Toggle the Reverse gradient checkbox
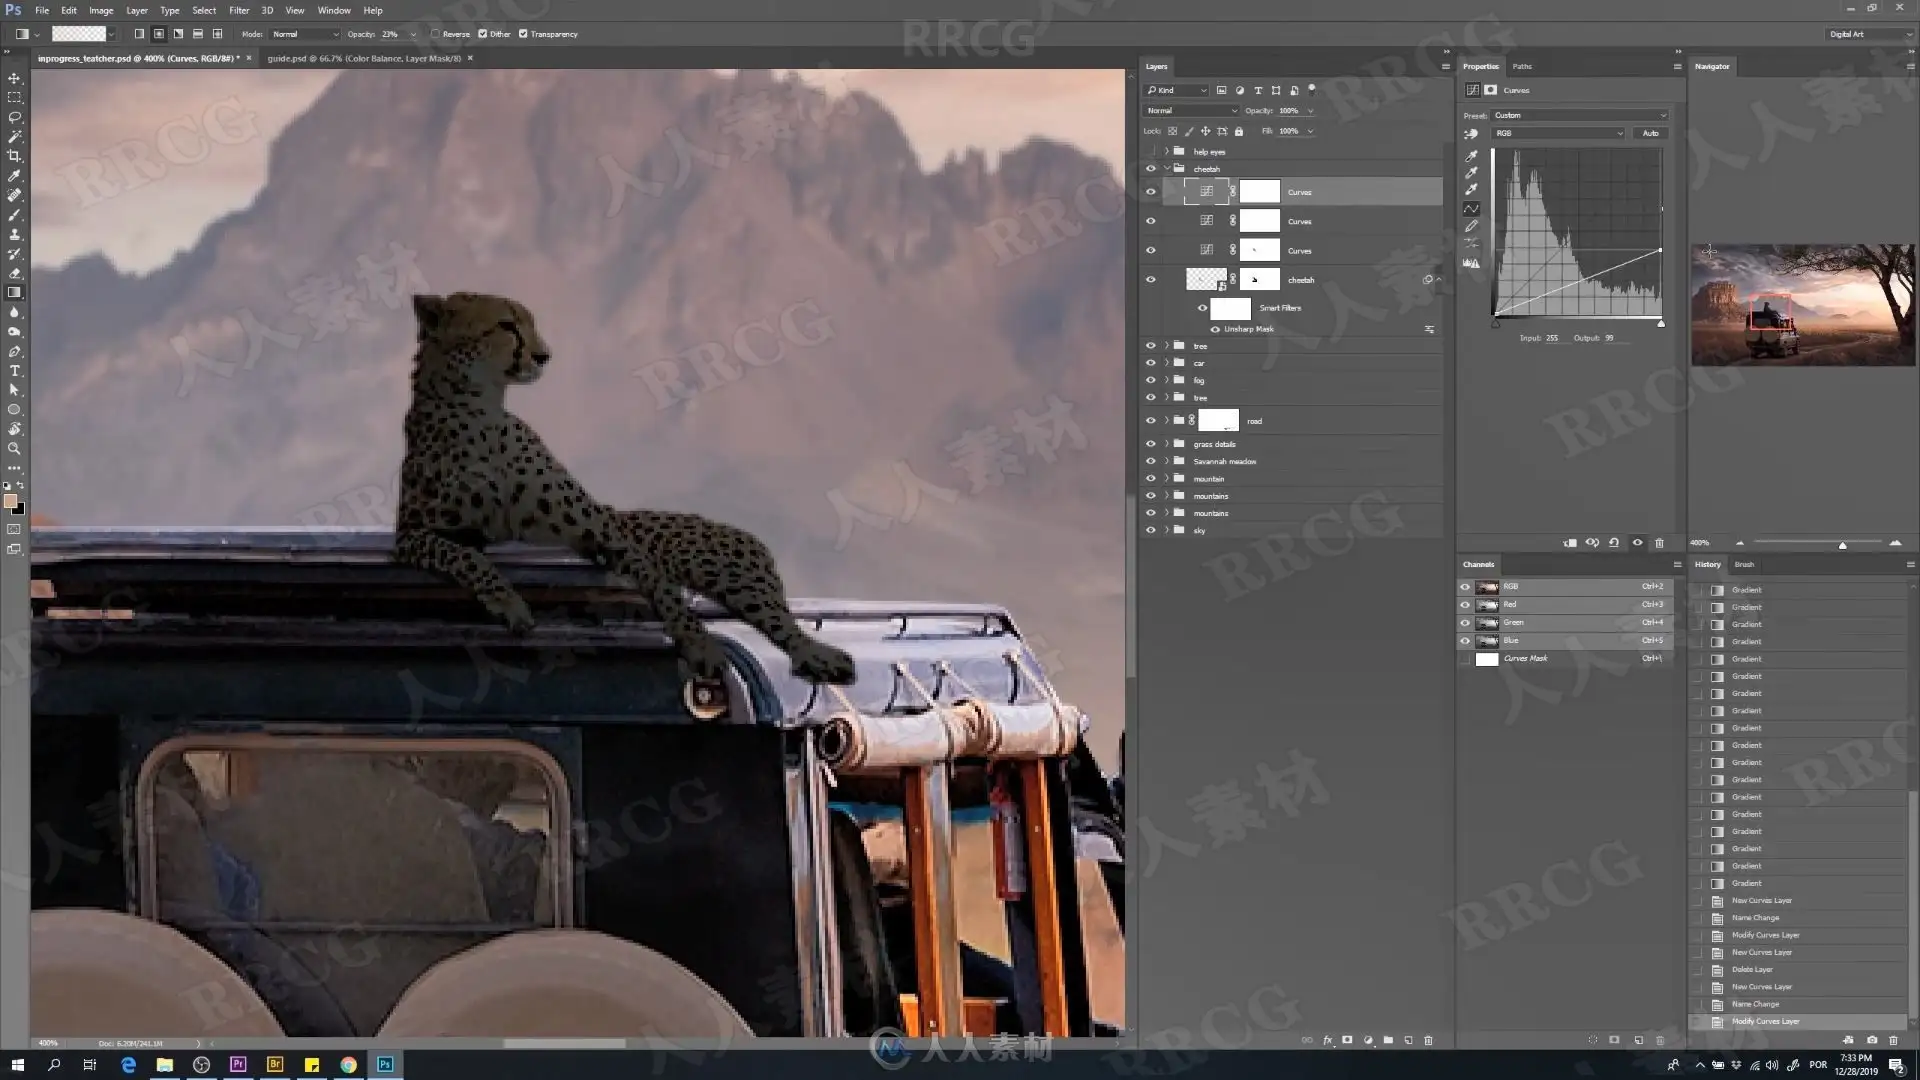The height and width of the screenshot is (1080, 1920). click(x=436, y=34)
